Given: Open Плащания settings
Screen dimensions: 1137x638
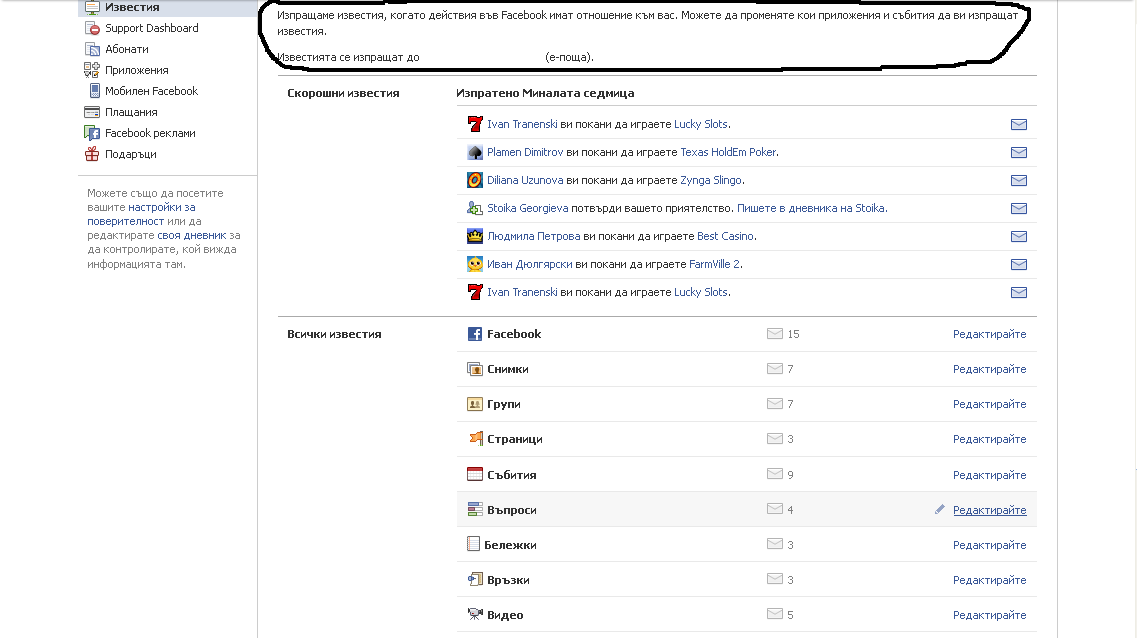Looking at the screenshot, I should 131,112.
